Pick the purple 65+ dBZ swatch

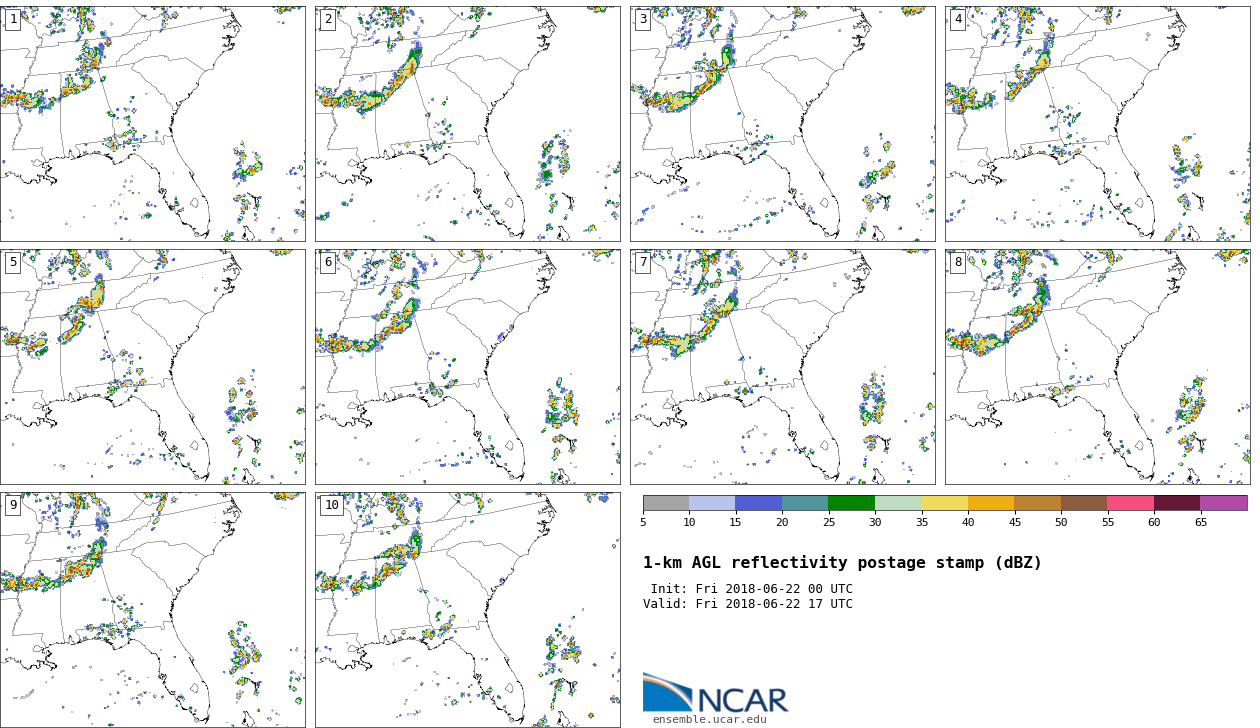[1223, 503]
